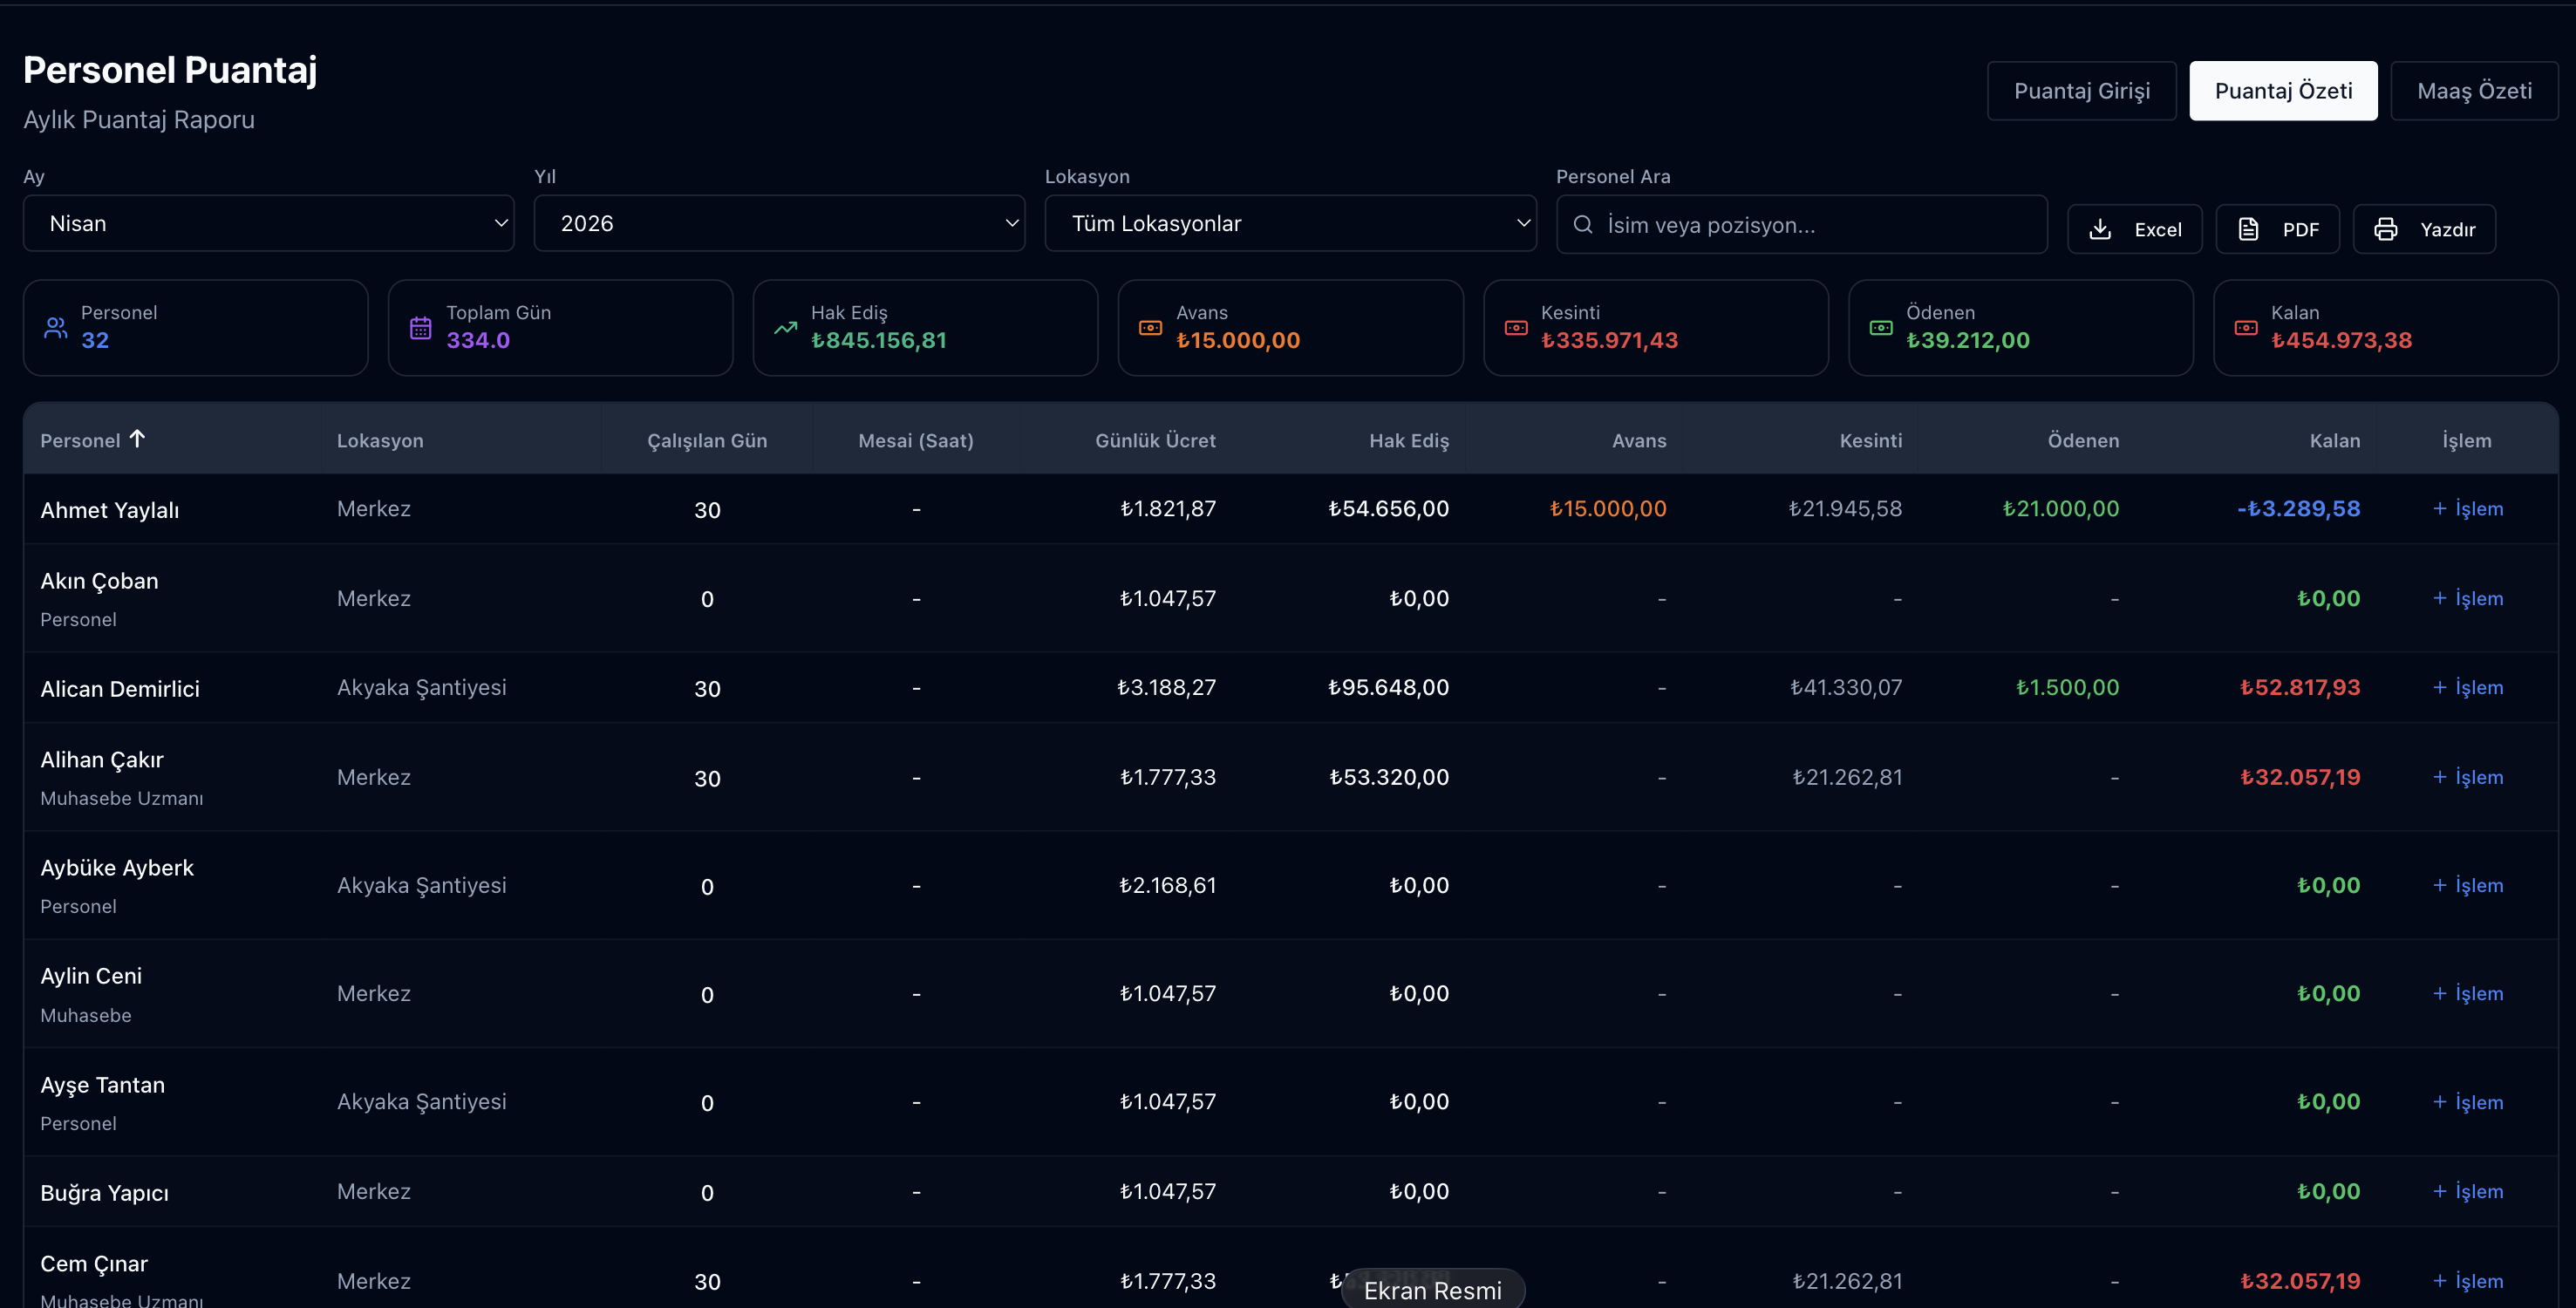The height and width of the screenshot is (1308, 2576).
Task: Click the Personel people icon card
Action: tap(196, 327)
